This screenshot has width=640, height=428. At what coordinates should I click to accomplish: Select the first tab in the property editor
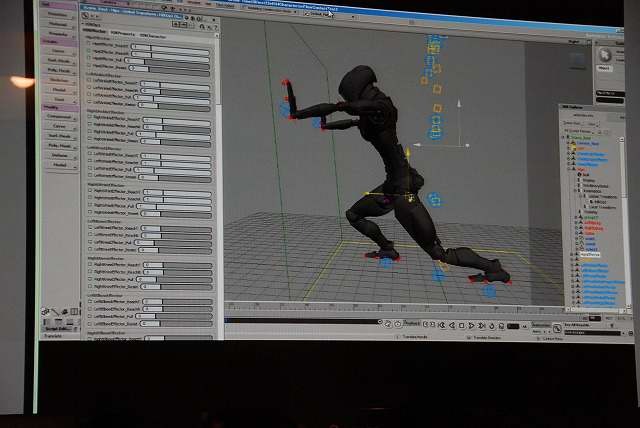(x=95, y=31)
